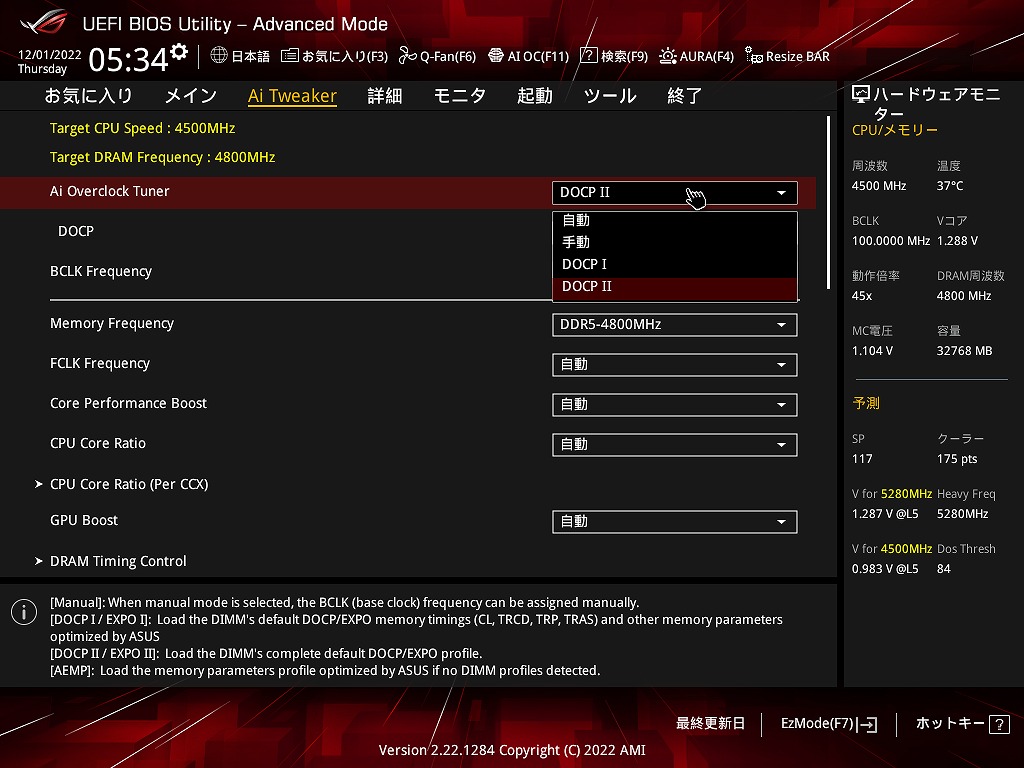Select the DOCP setting row

76,231
